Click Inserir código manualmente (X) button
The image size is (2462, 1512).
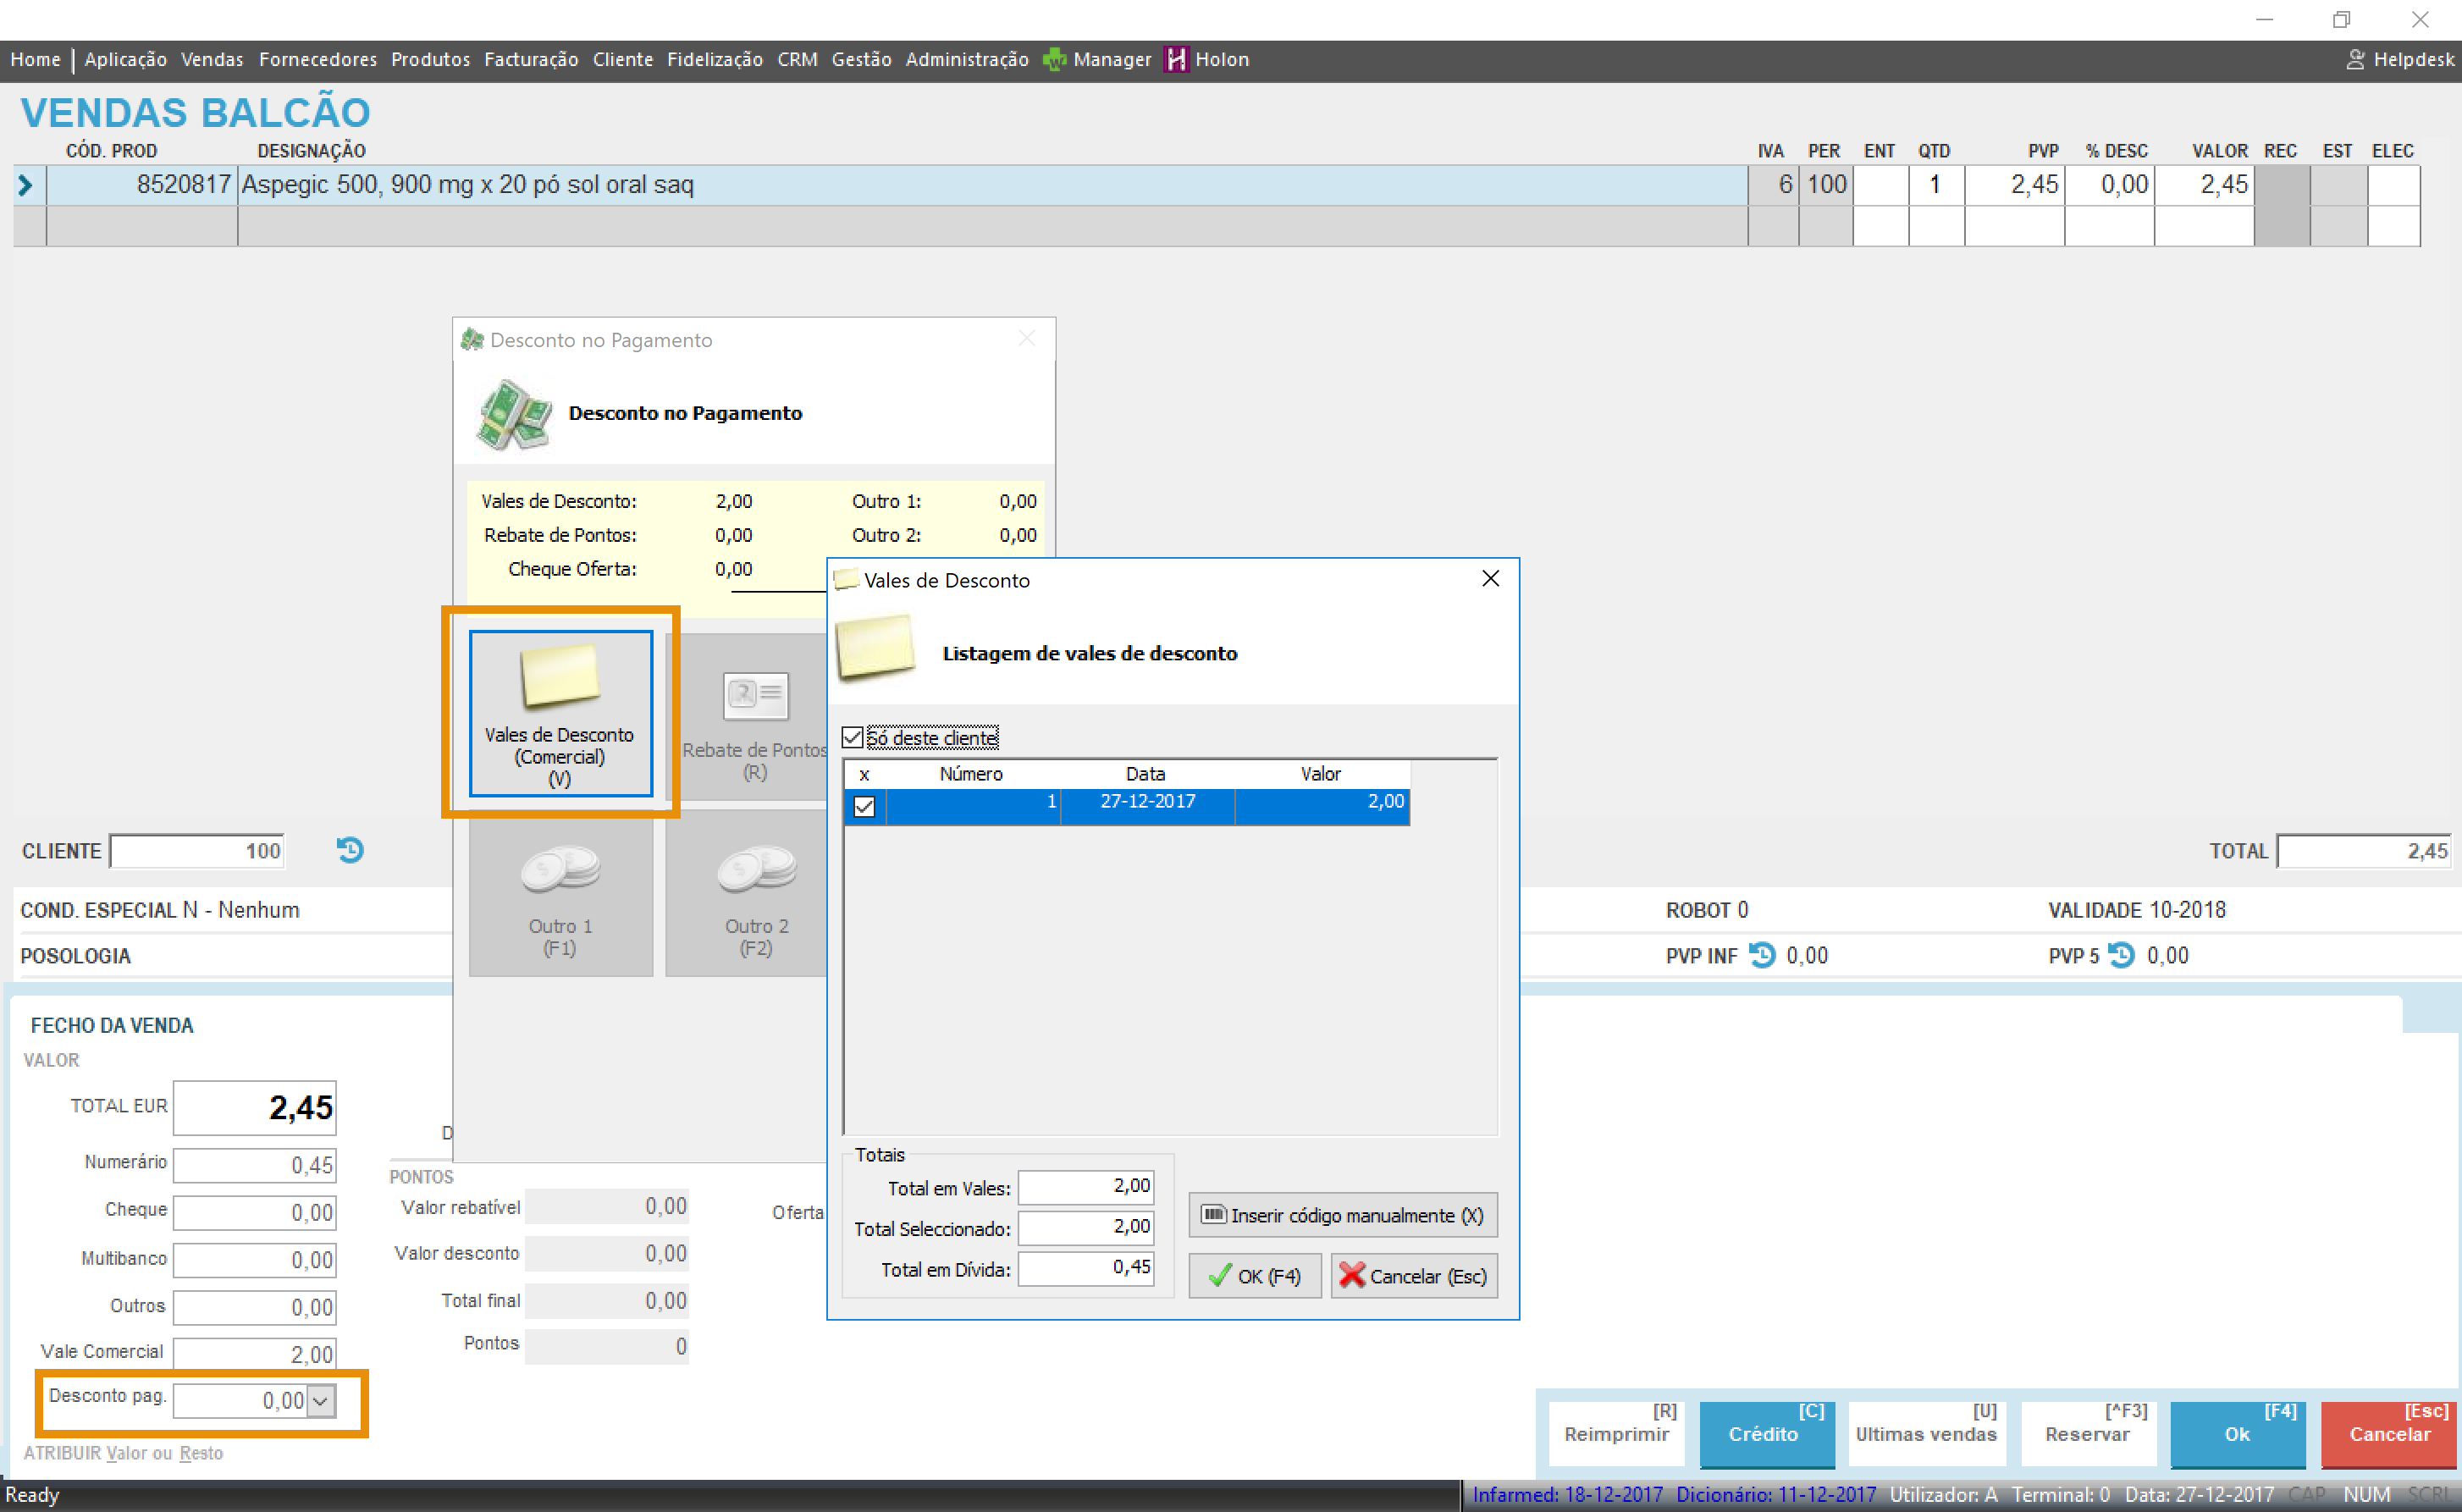coord(1342,1215)
